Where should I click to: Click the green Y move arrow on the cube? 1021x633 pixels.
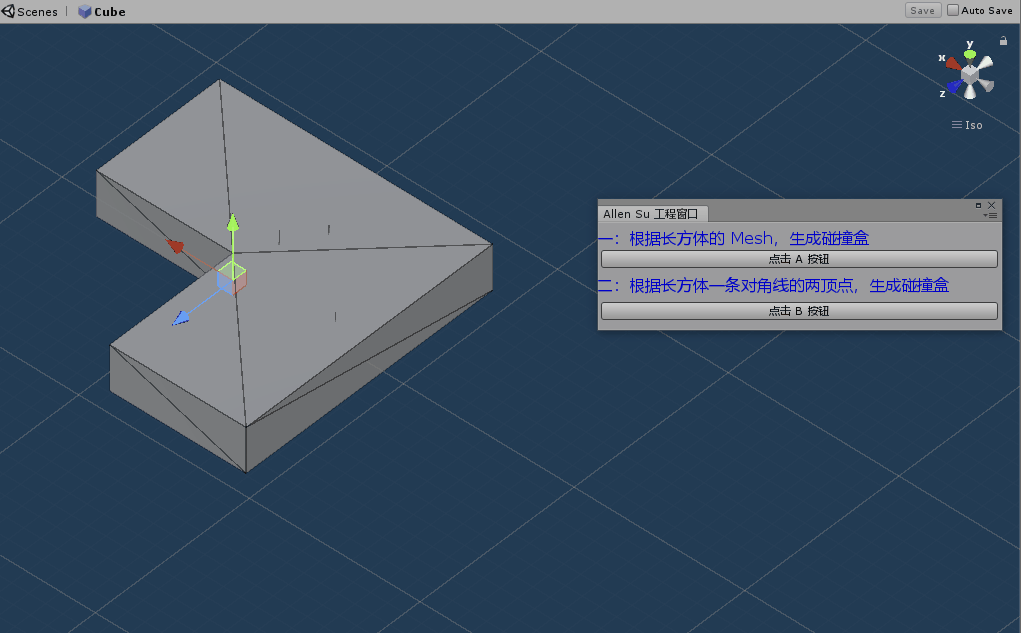233,223
